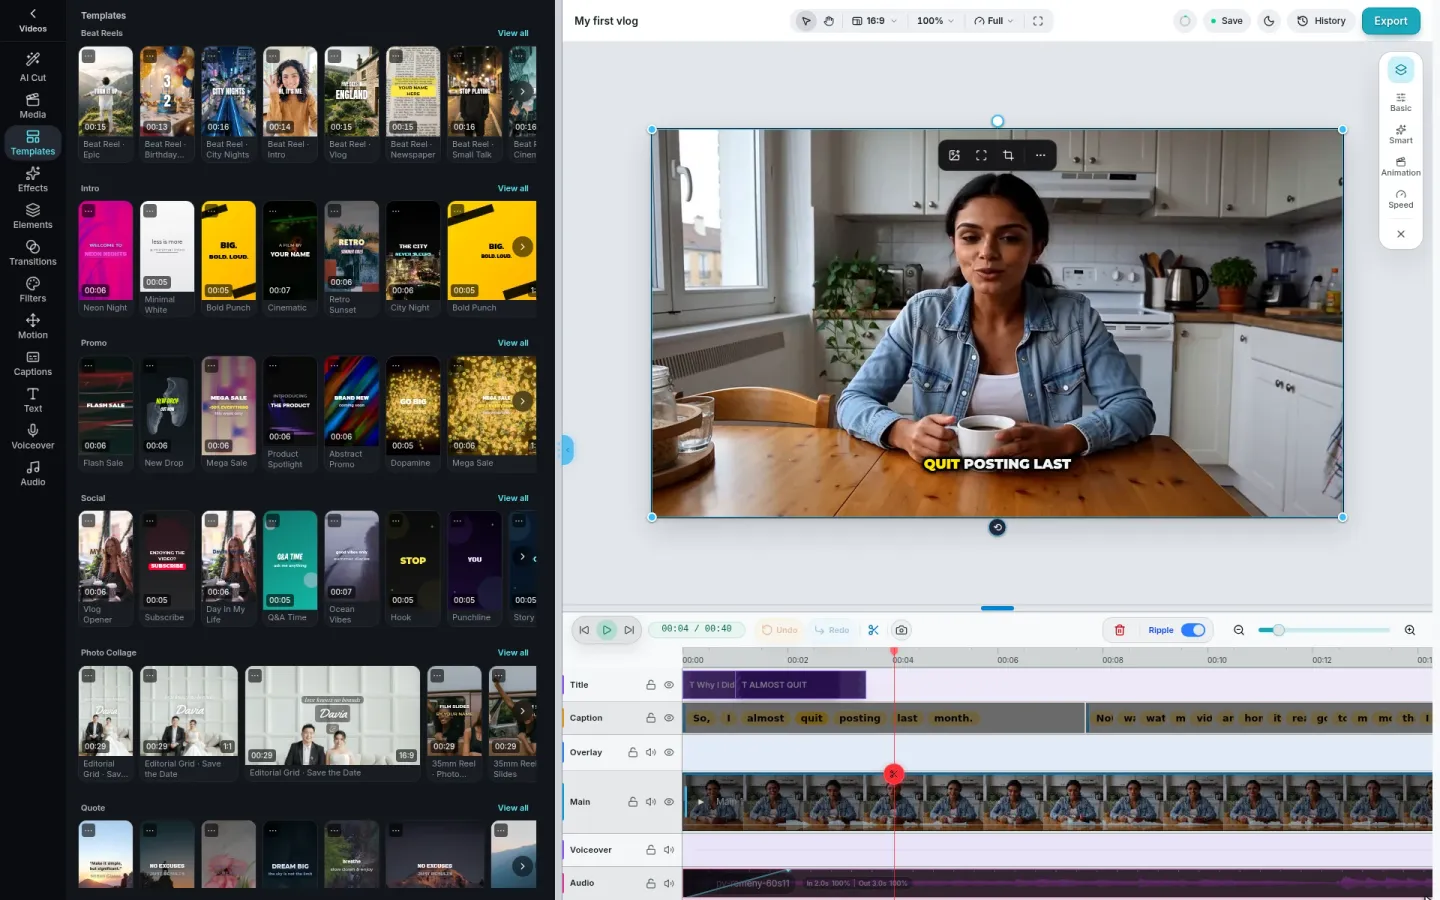Image resolution: width=1440 pixels, height=900 pixels.
Task: Select the hand pan tool
Action: point(829,21)
